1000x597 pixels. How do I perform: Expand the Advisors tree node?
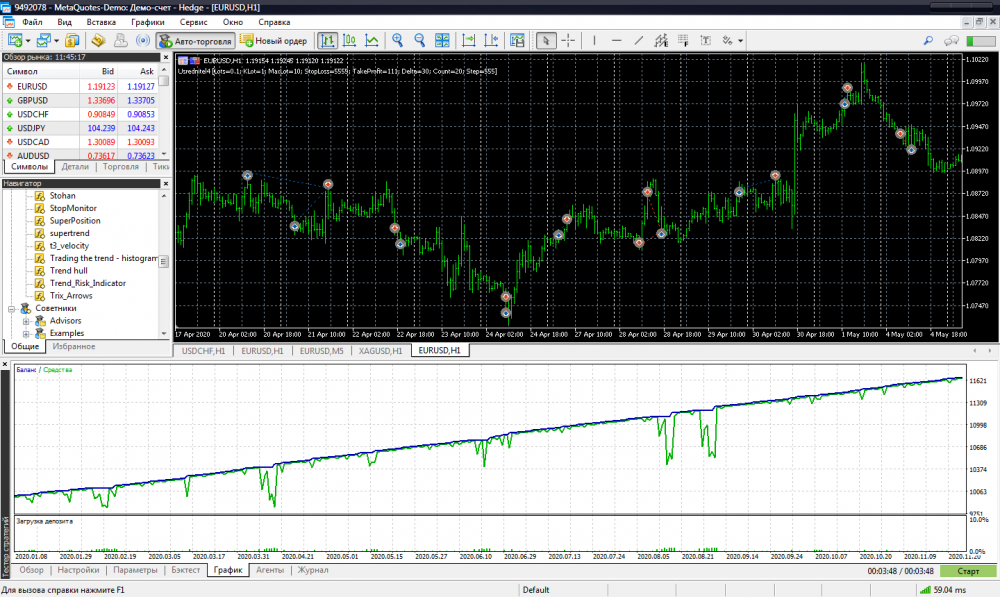click(26, 321)
